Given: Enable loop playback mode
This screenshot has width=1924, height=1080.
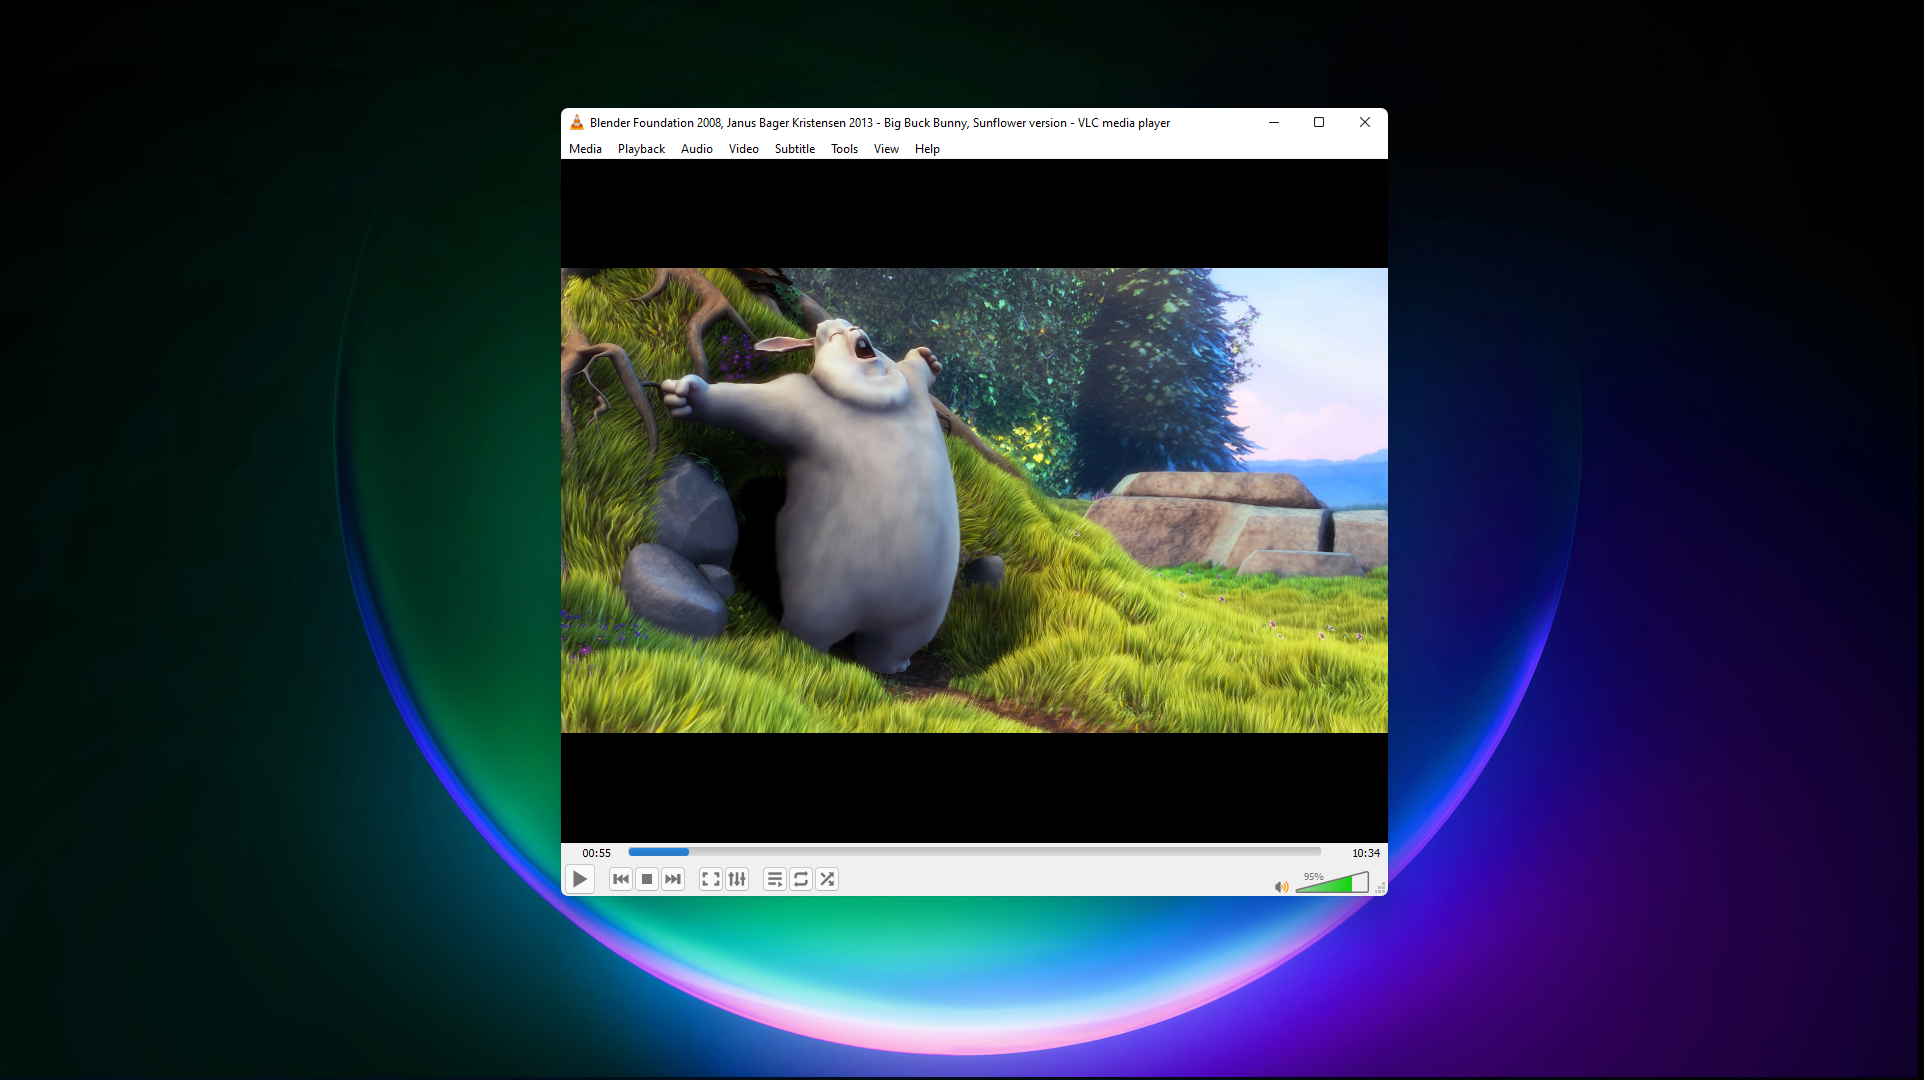Looking at the screenshot, I should coord(800,879).
